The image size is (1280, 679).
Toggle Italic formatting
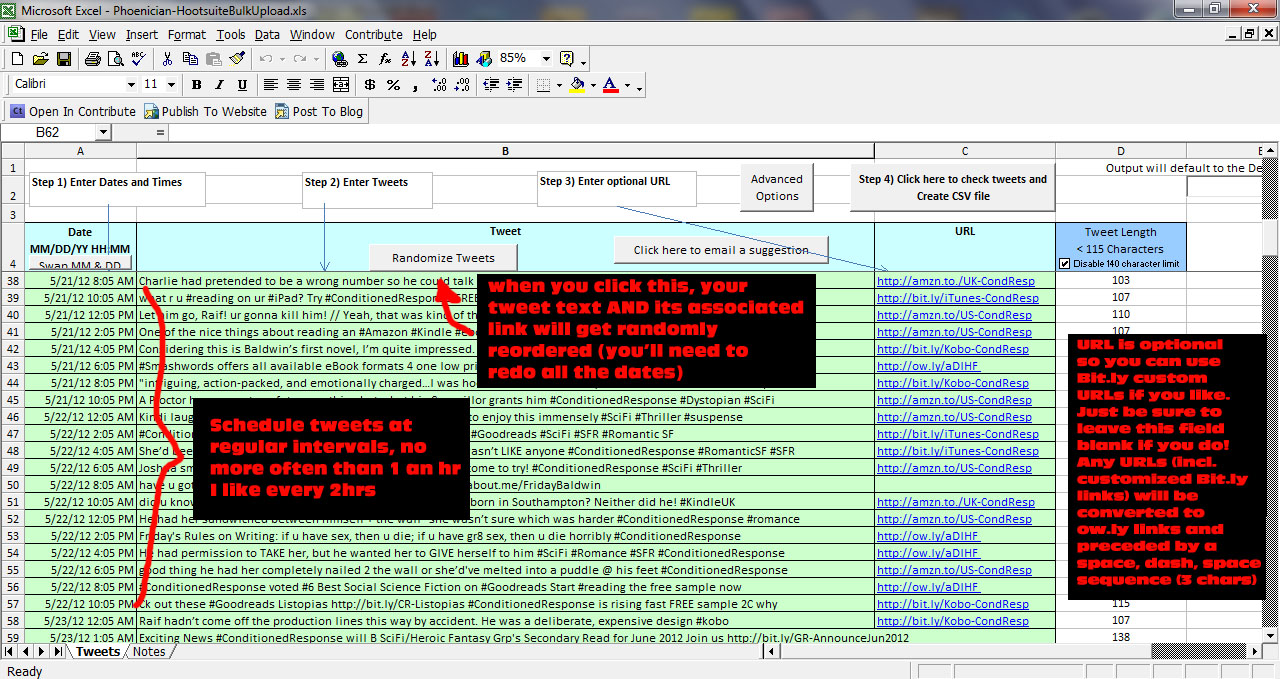click(219, 85)
